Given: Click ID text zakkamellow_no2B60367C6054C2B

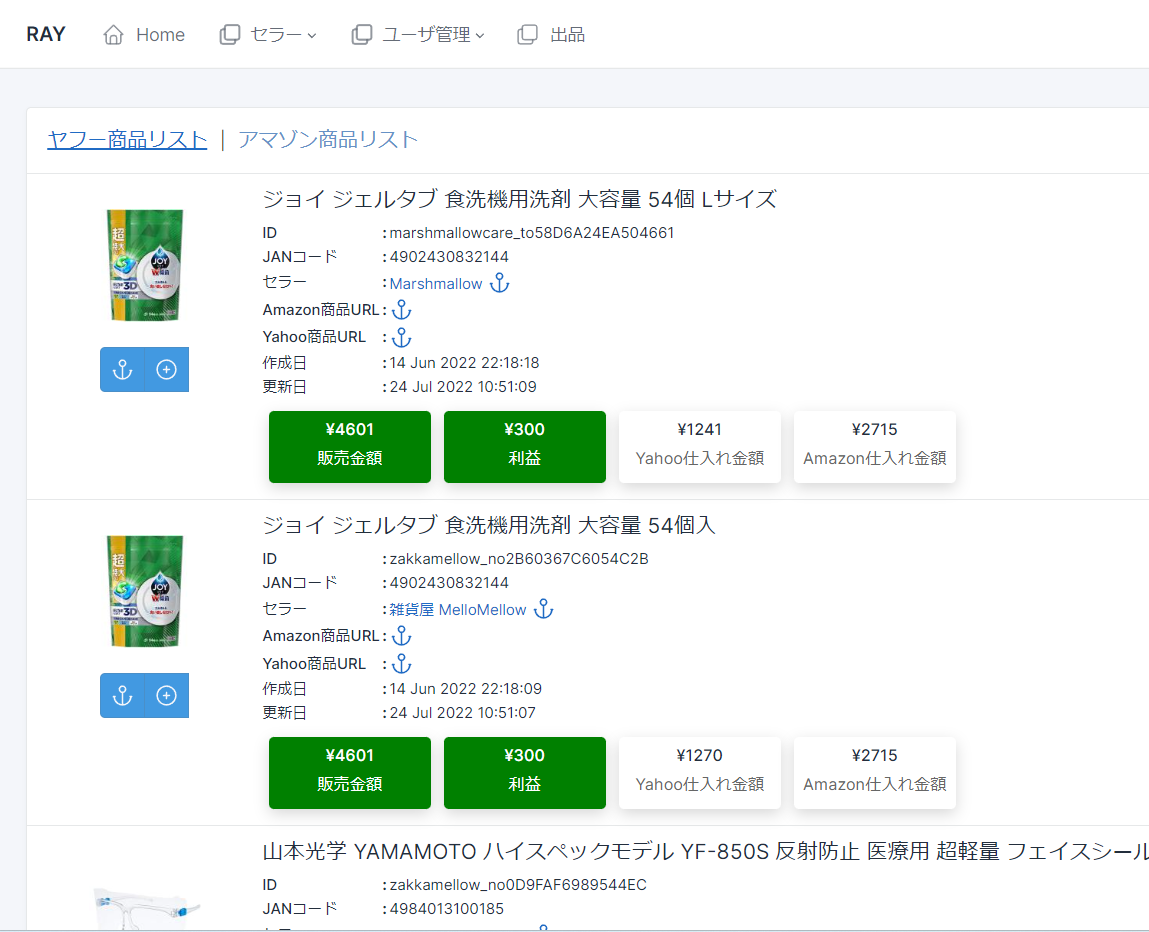Looking at the screenshot, I should coord(519,559).
